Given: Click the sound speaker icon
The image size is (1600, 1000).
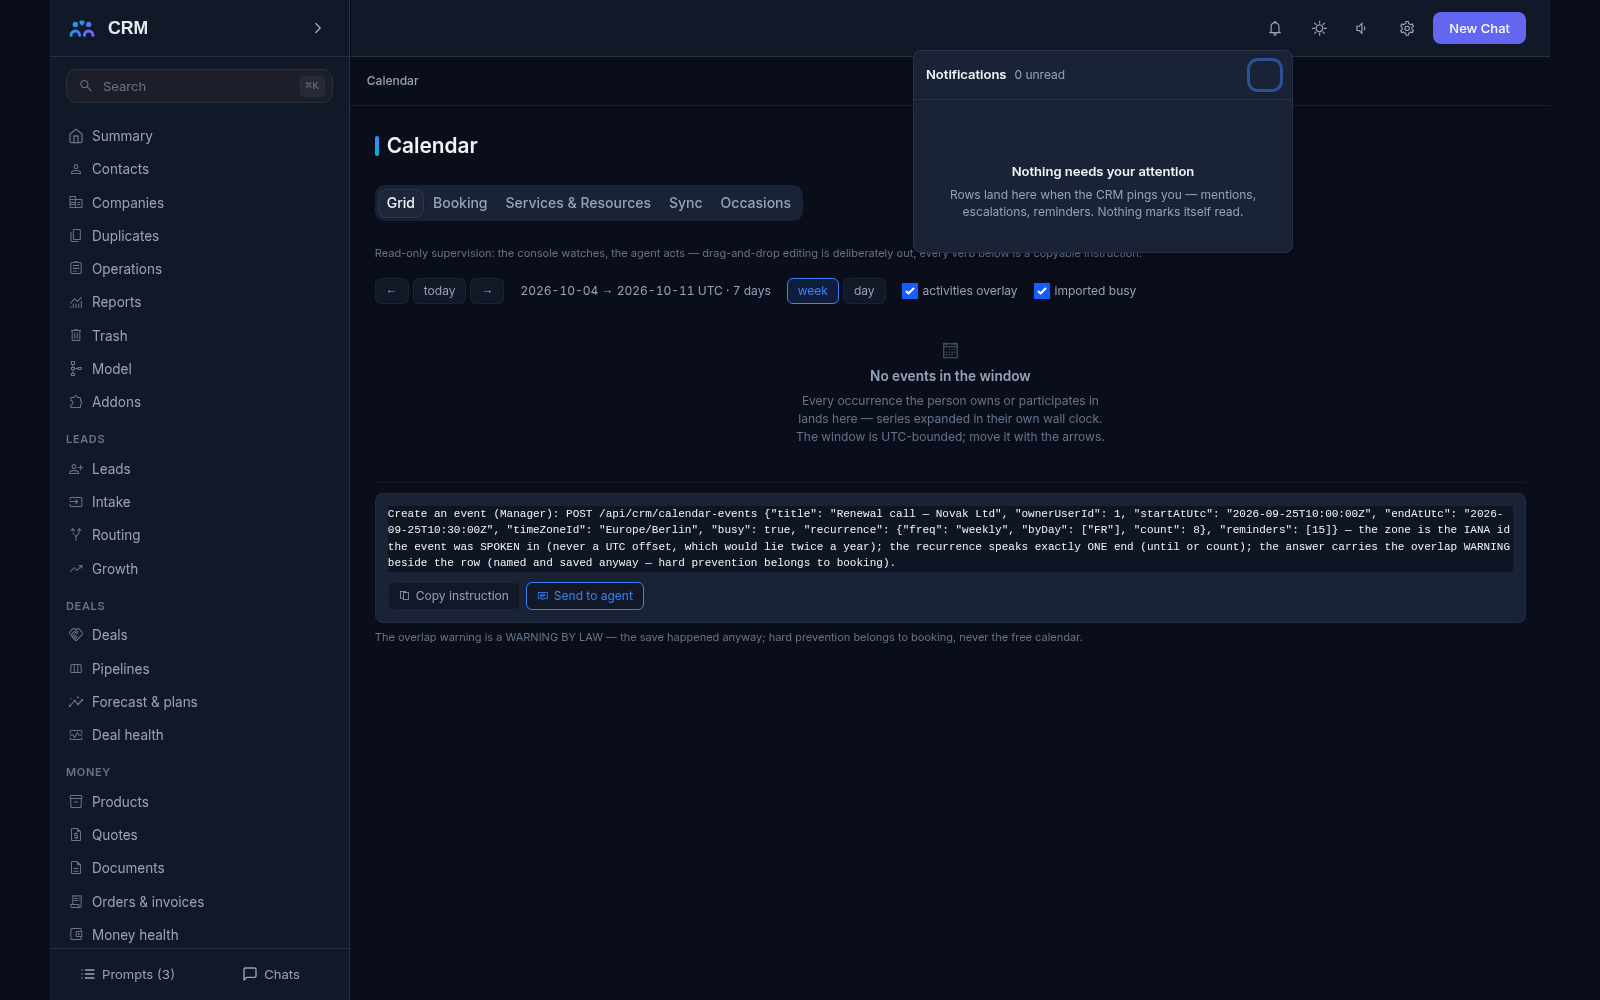Looking at the screenshot, I should click(x=1362, y=28).
